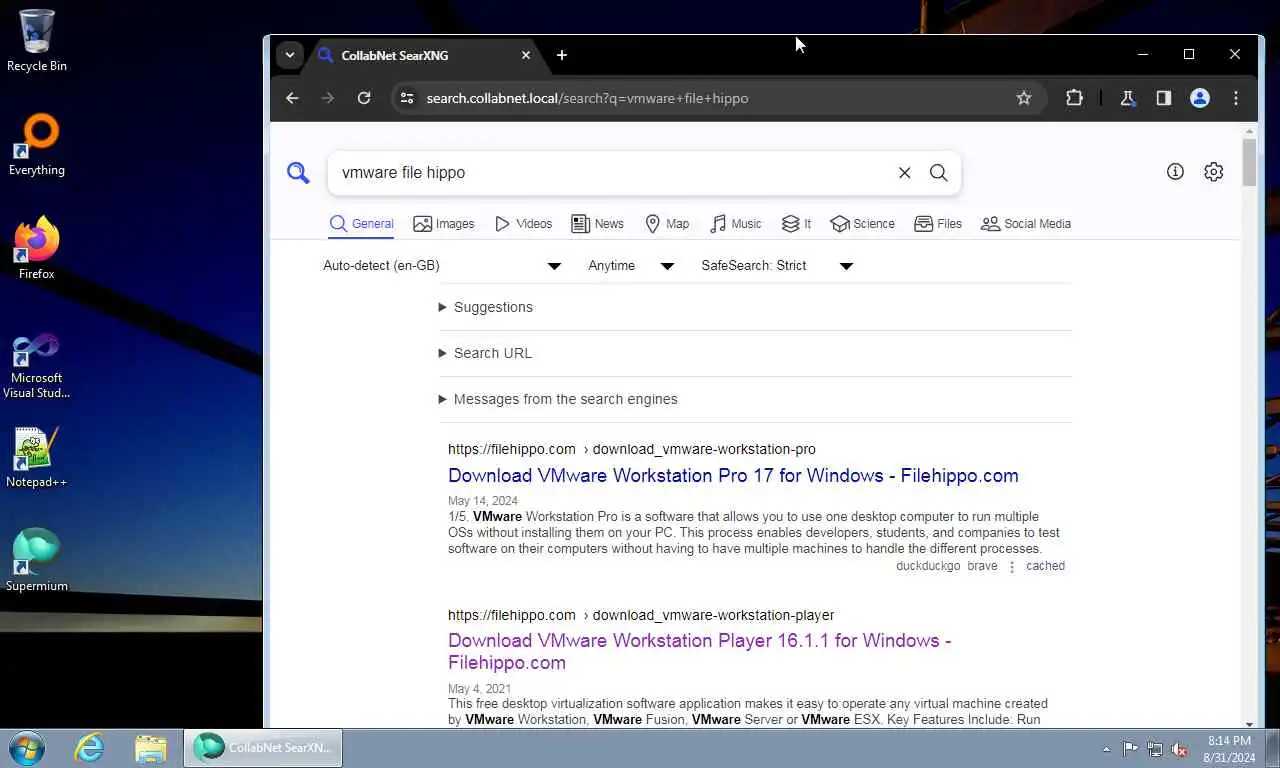Open the Recycle Bin desktop icon
Viewport: 1280px width, 768px height.
[x=37, y=40]
